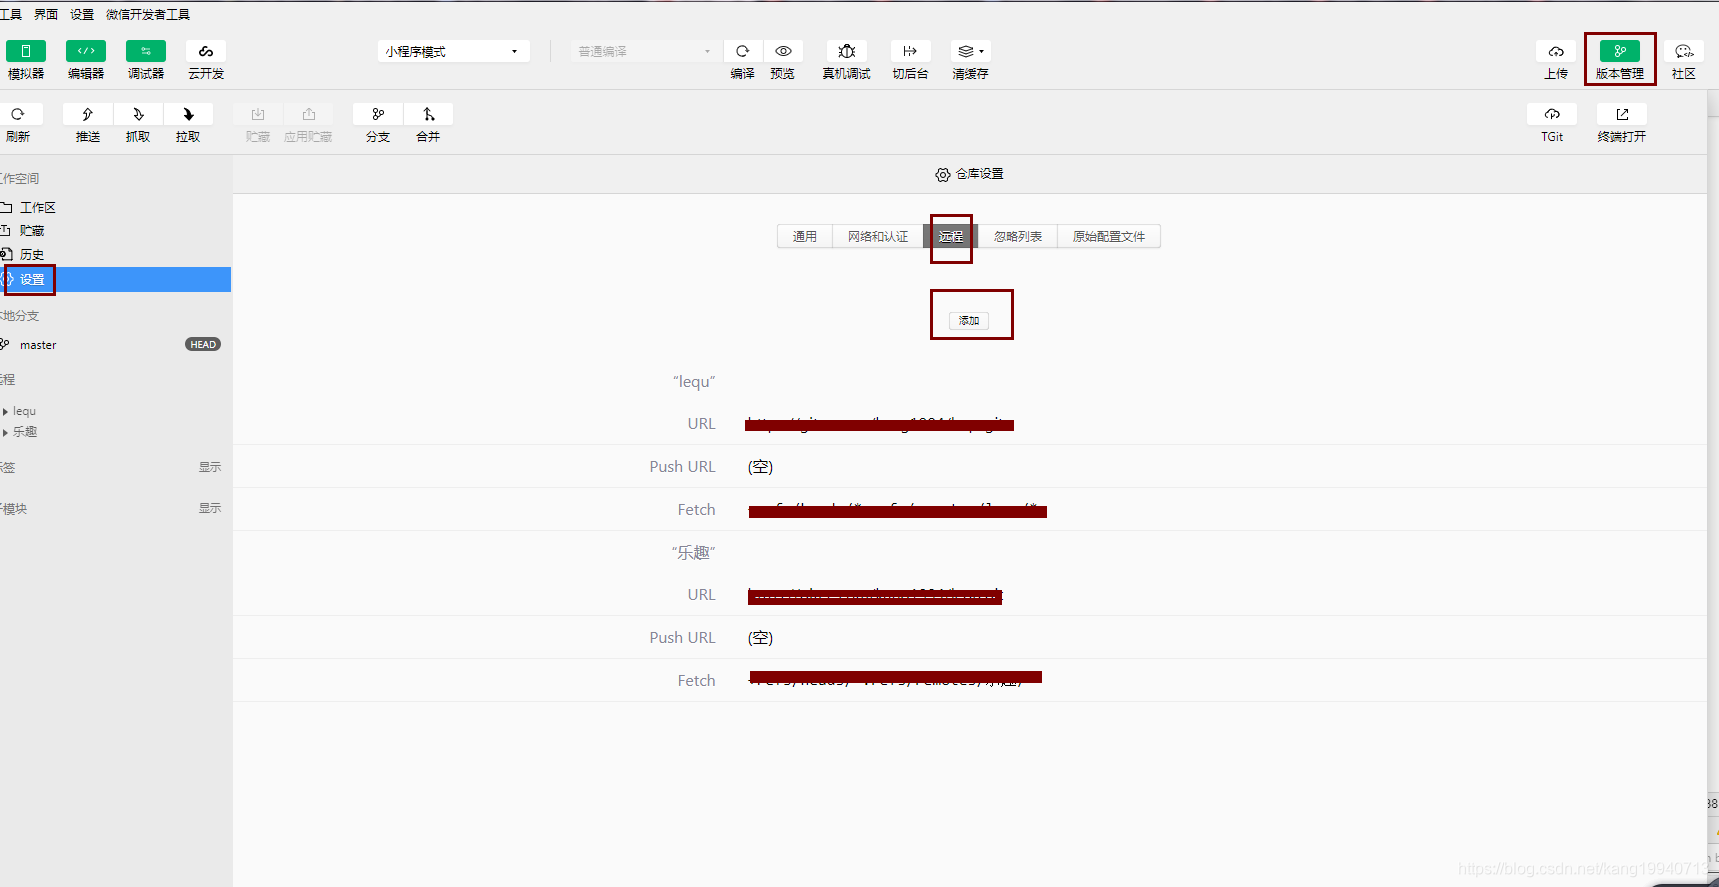
Task: Click the compile (编译) refresh icon
Action: (743, 51)
